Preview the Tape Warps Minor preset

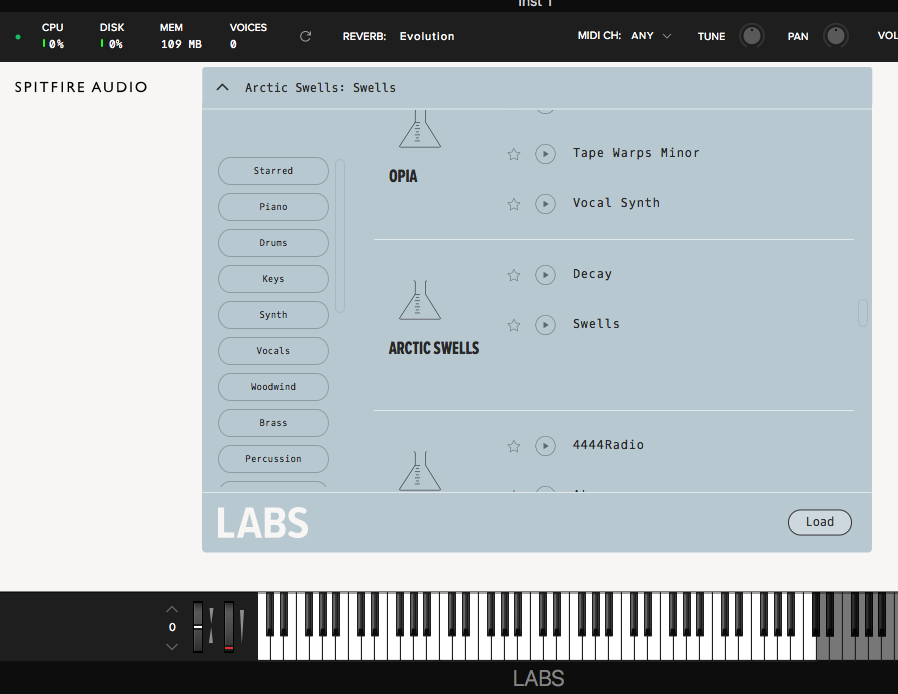[545, 153]
